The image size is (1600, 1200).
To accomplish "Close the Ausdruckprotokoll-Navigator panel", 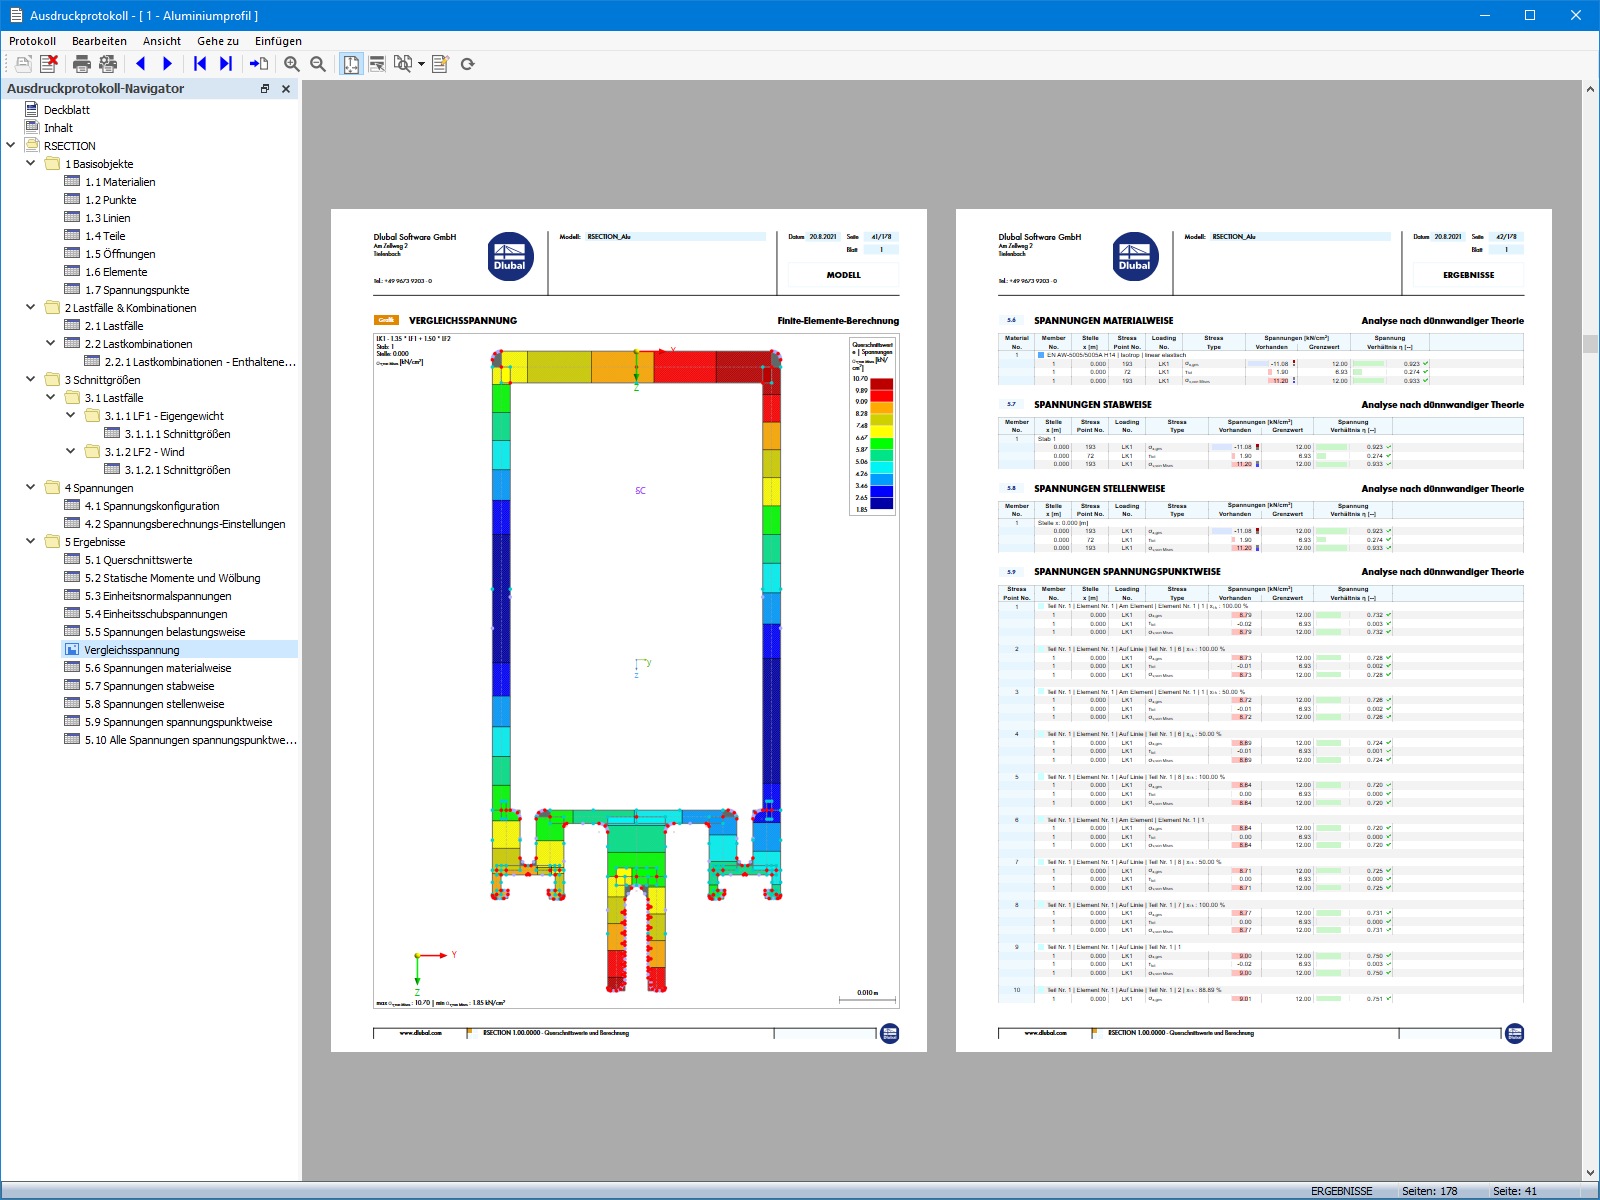I will (286, 89).
